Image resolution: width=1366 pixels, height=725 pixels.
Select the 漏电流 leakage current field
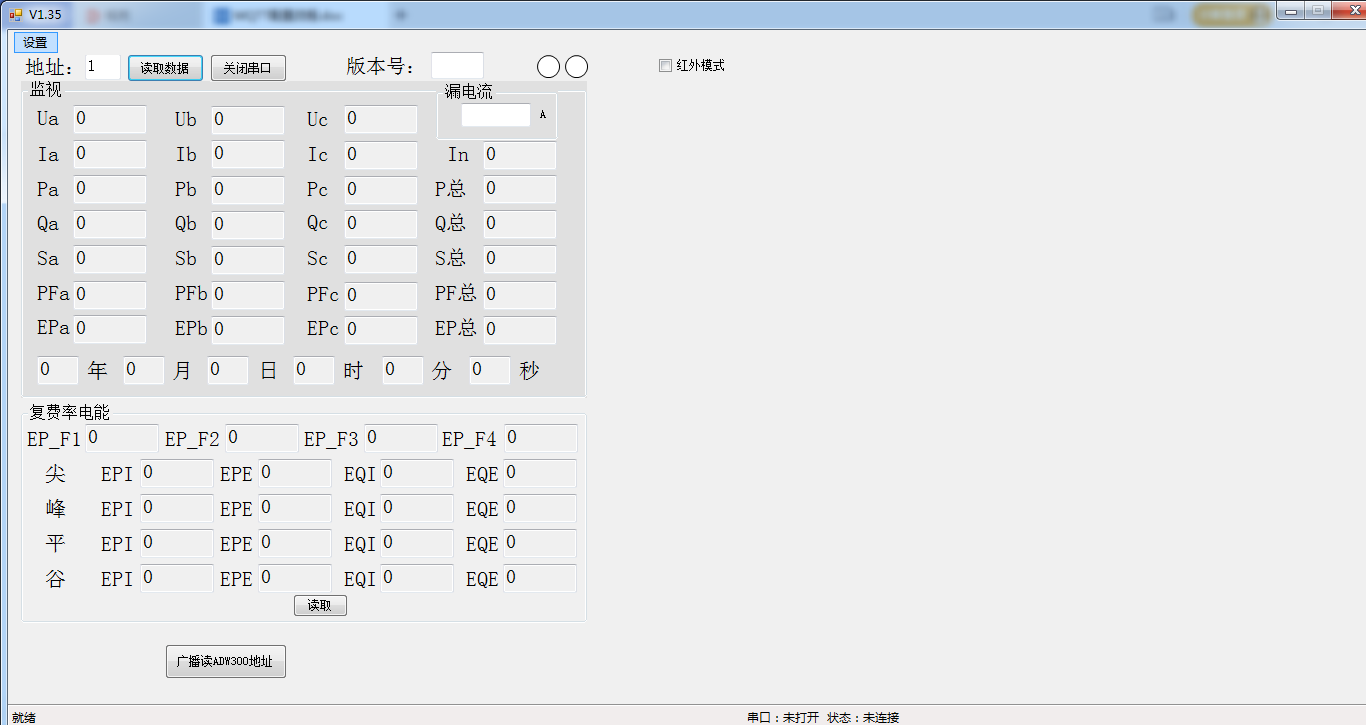tap(495, 116)
